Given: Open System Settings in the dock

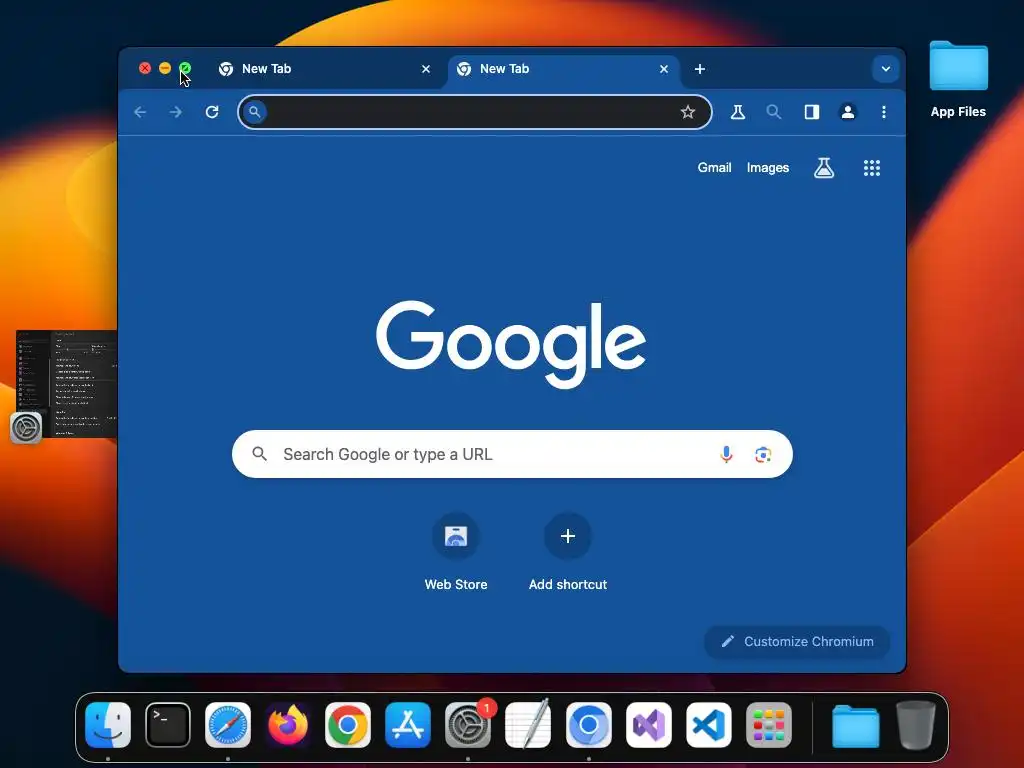Looking at the screenshot, I should point(468,725).
